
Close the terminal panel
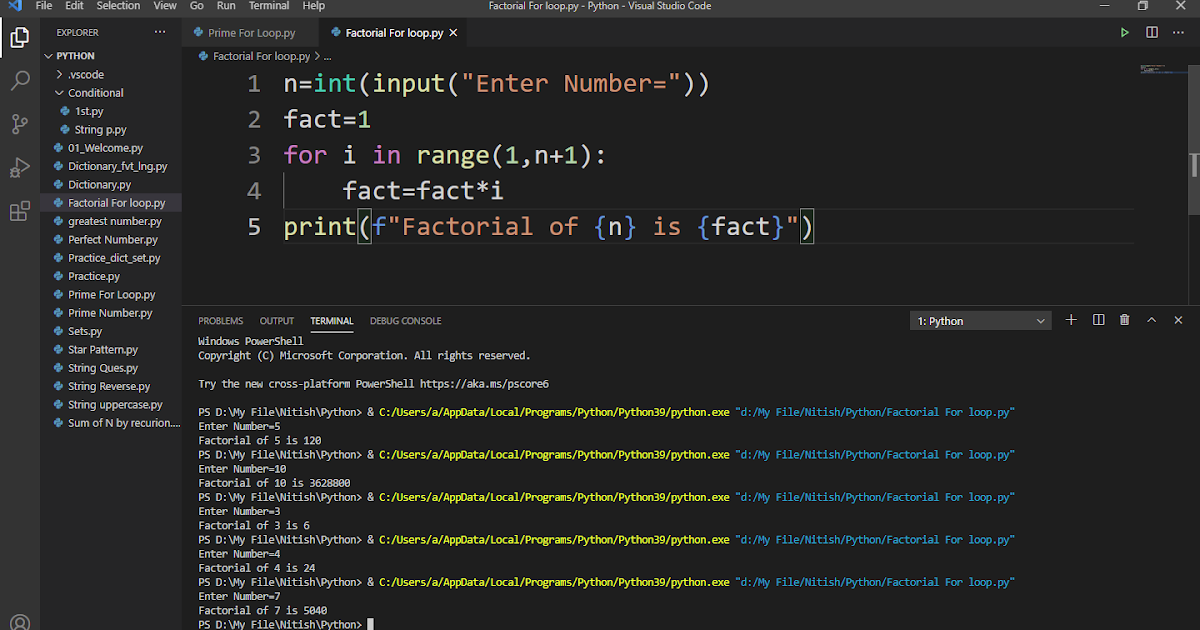(x=1178, y=320)
